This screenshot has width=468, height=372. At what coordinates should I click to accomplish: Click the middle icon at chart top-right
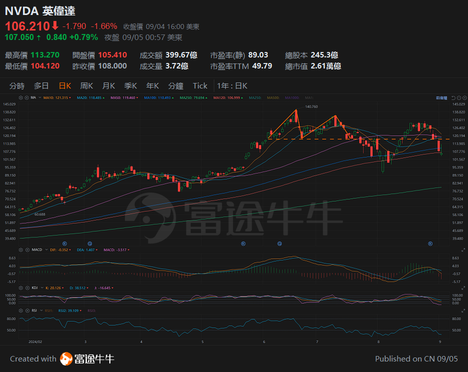(x=459, y=98)
